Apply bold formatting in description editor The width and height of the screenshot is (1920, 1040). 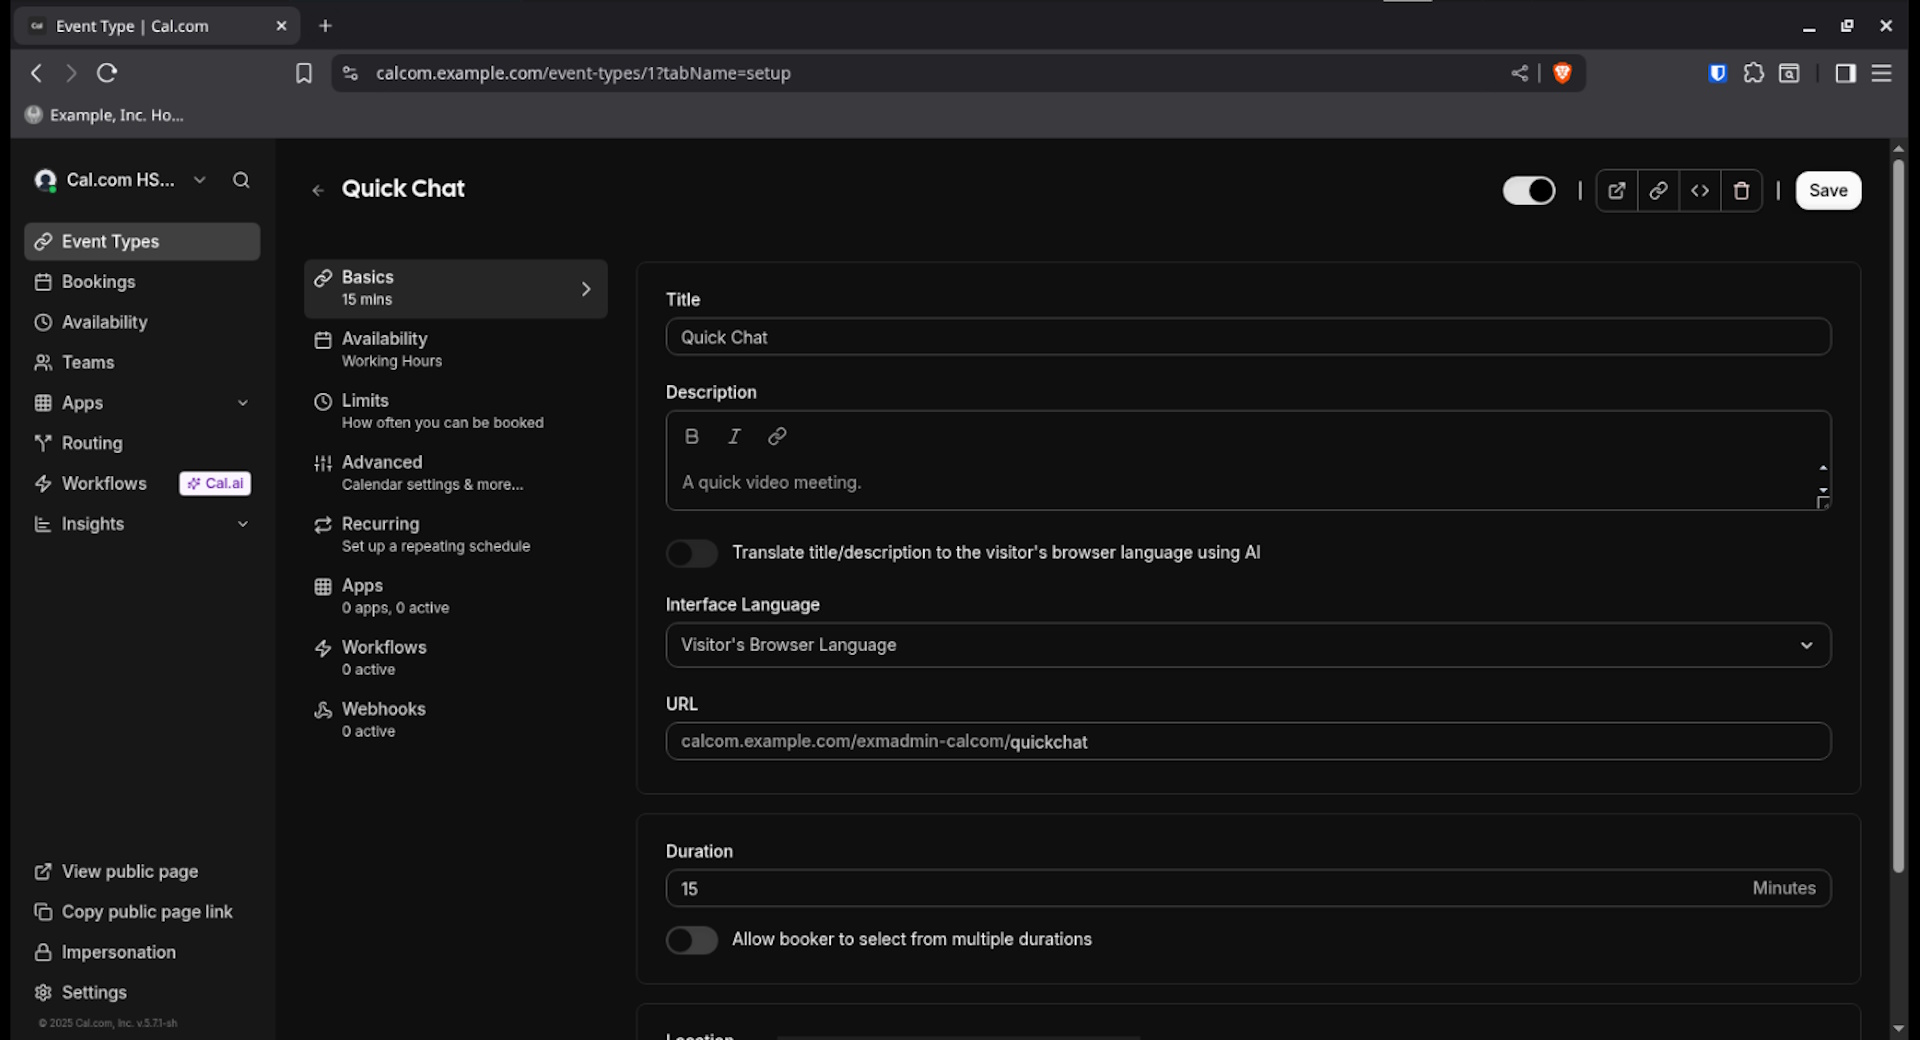691,436
